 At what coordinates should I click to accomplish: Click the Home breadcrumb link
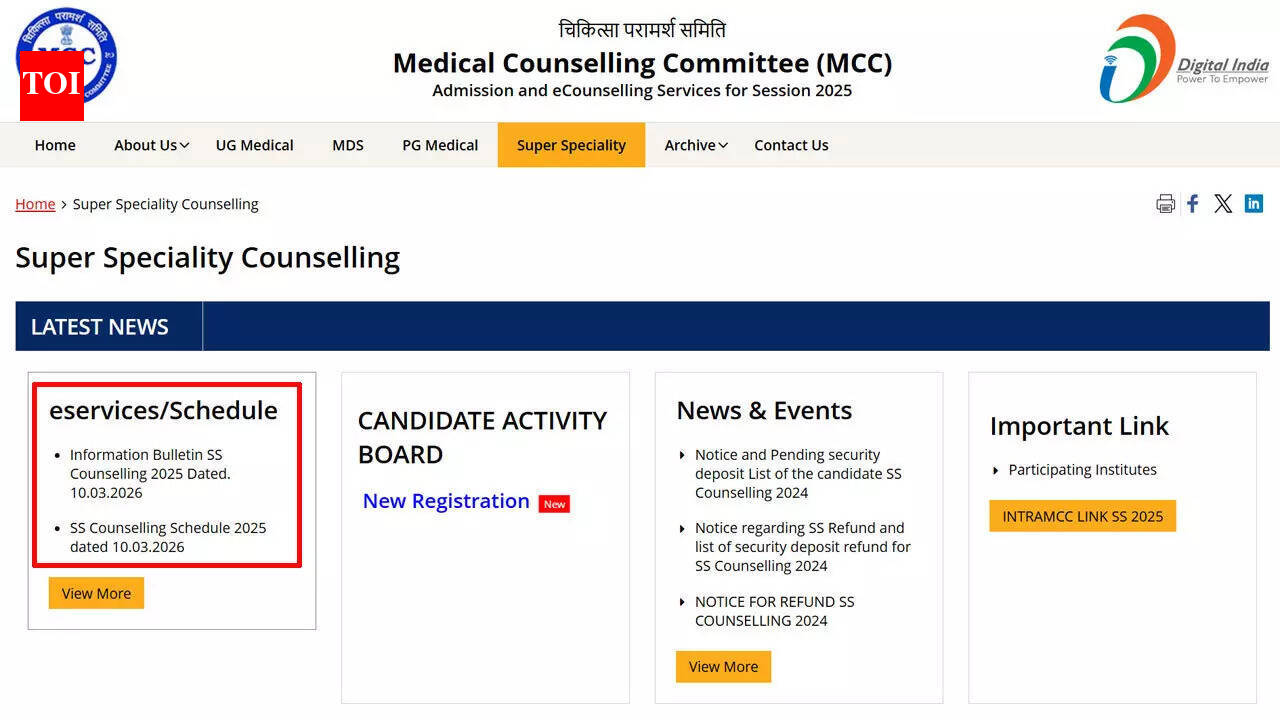[35, 204]
